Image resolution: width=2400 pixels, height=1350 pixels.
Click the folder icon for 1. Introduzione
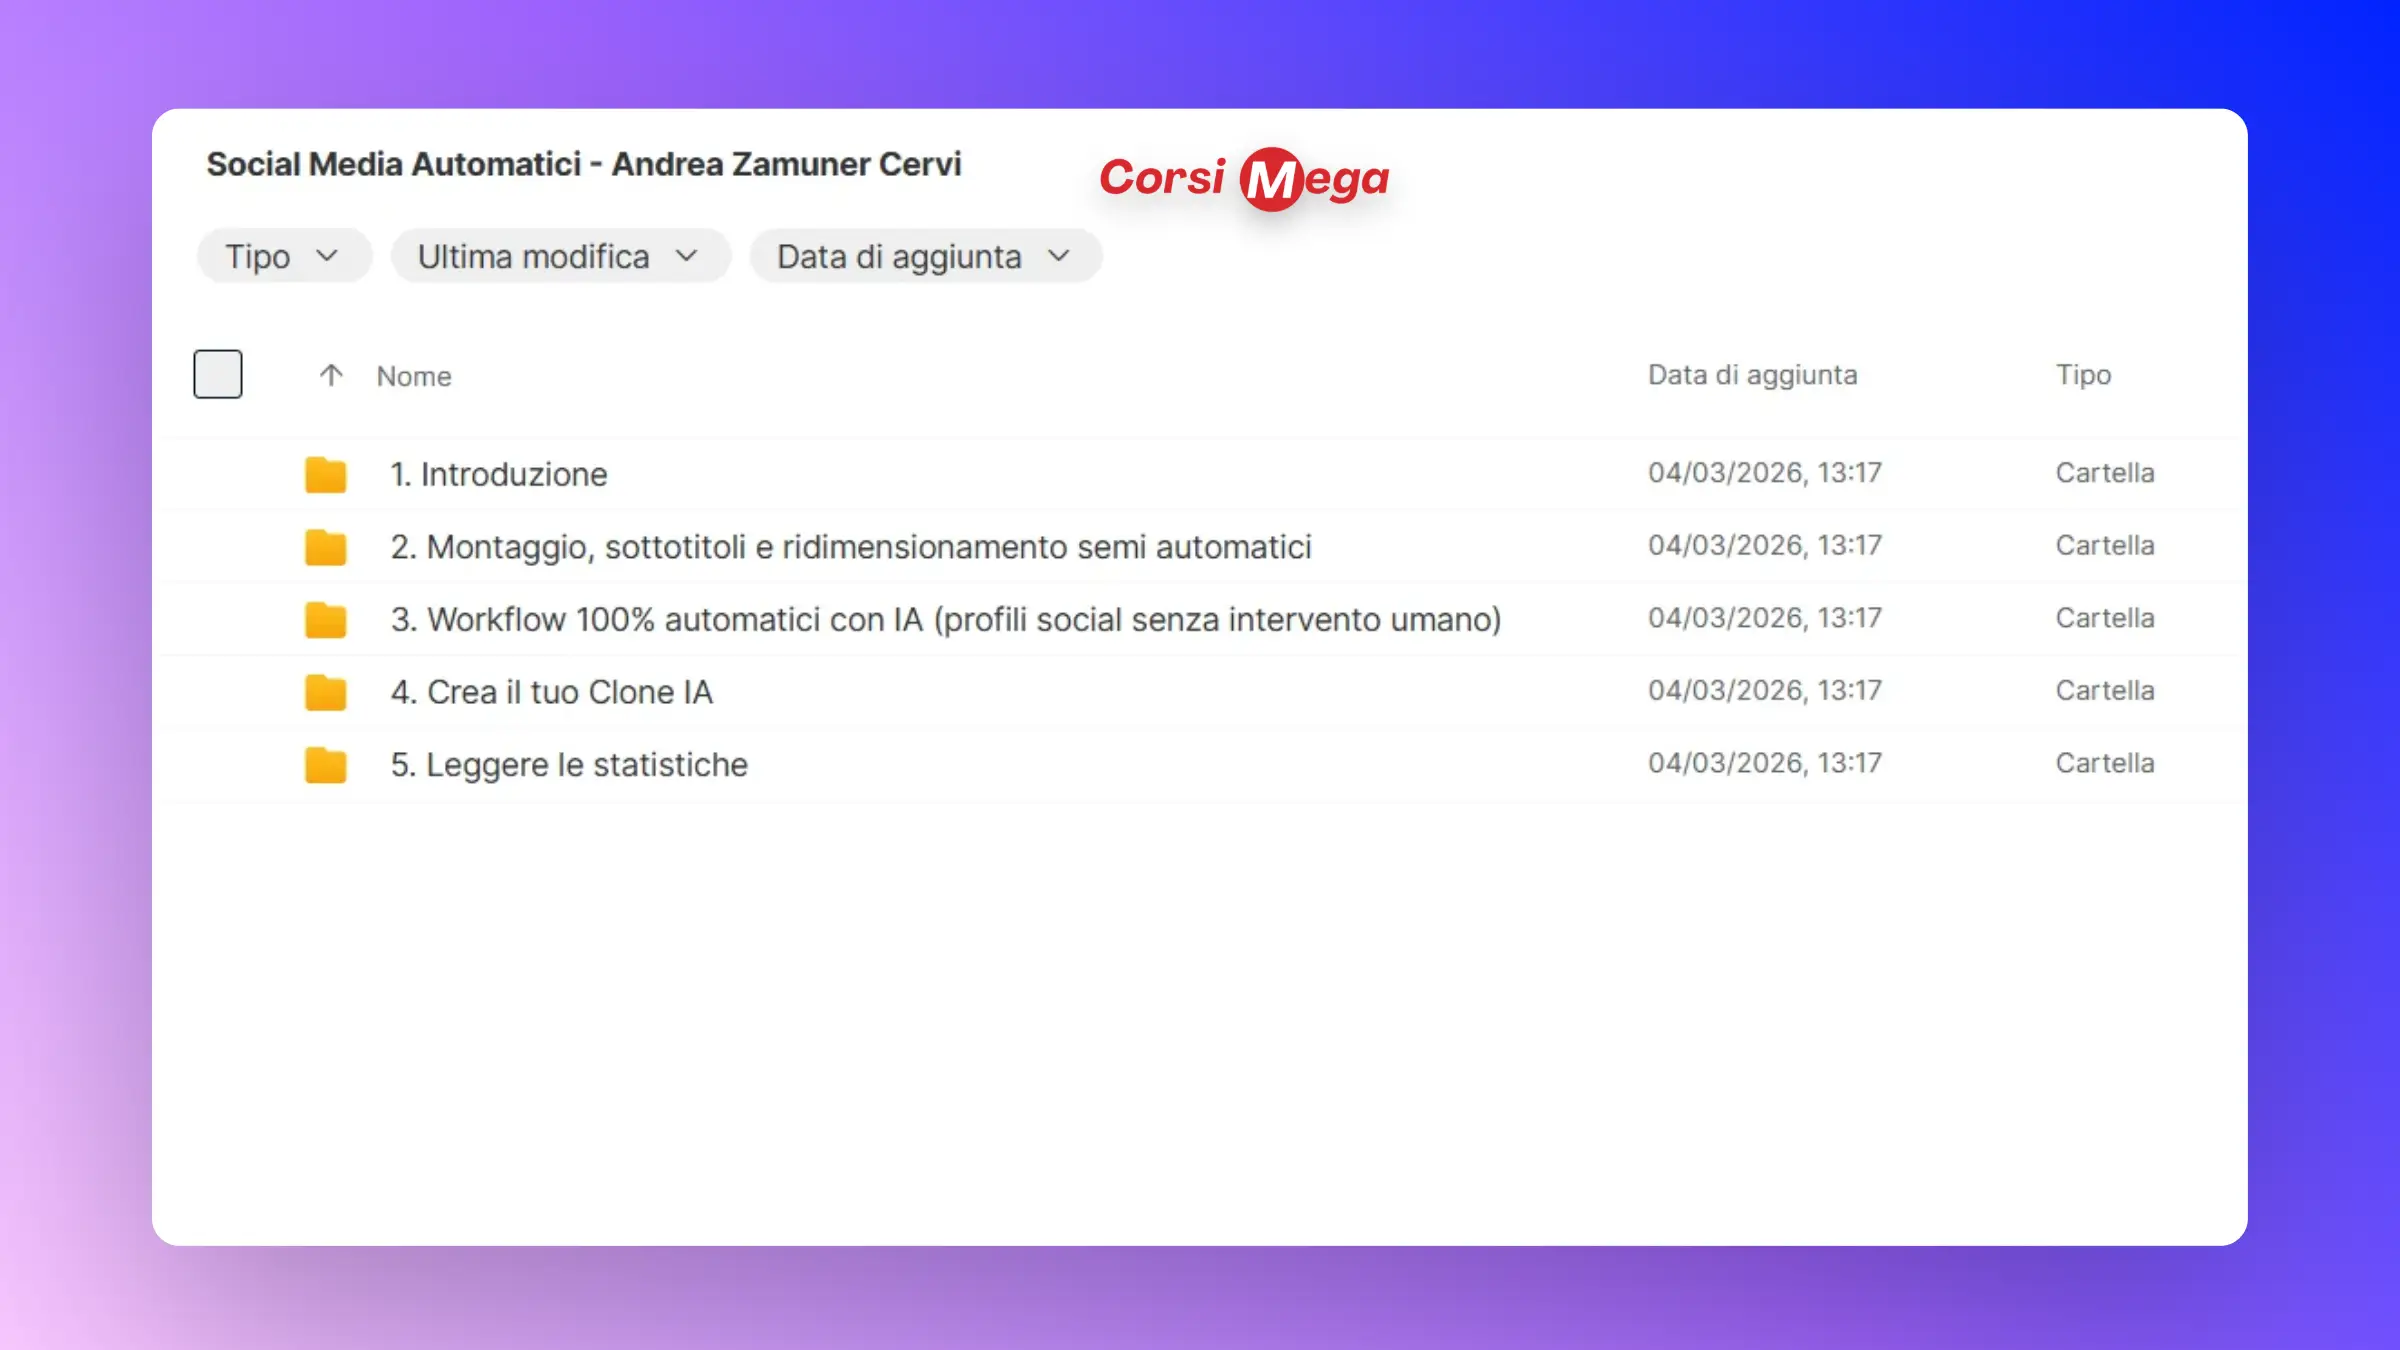click(x=325, y=474)
